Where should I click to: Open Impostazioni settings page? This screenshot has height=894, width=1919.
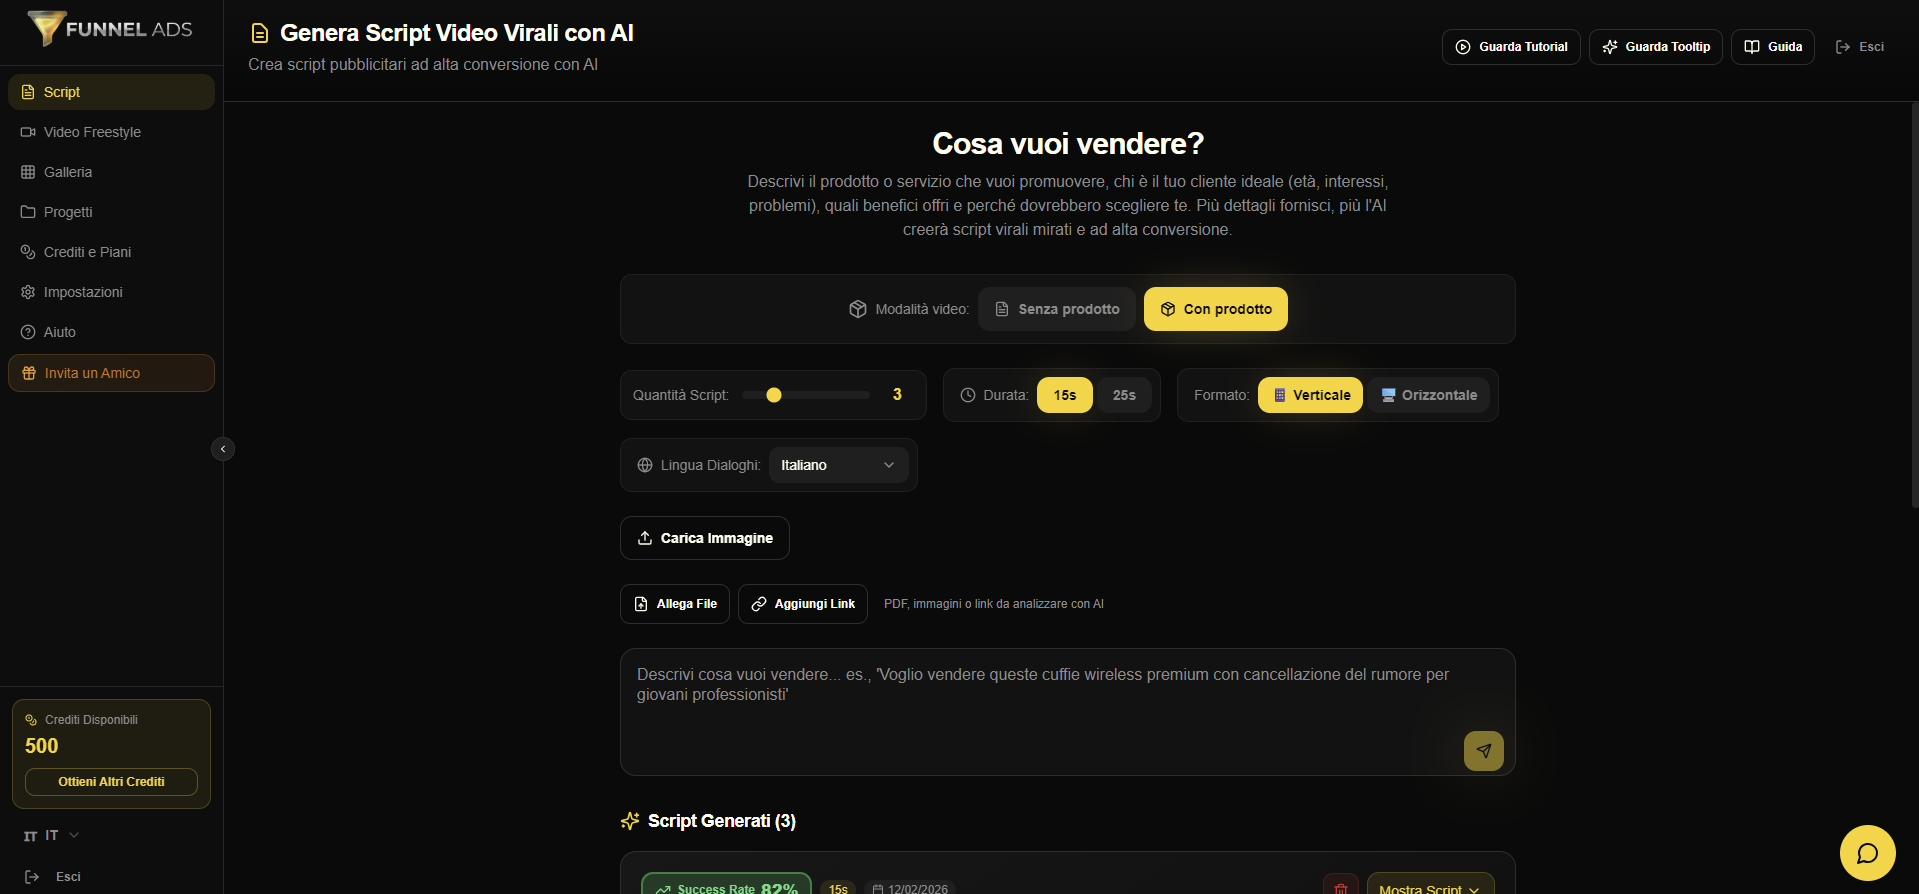[x=111, y=292]
